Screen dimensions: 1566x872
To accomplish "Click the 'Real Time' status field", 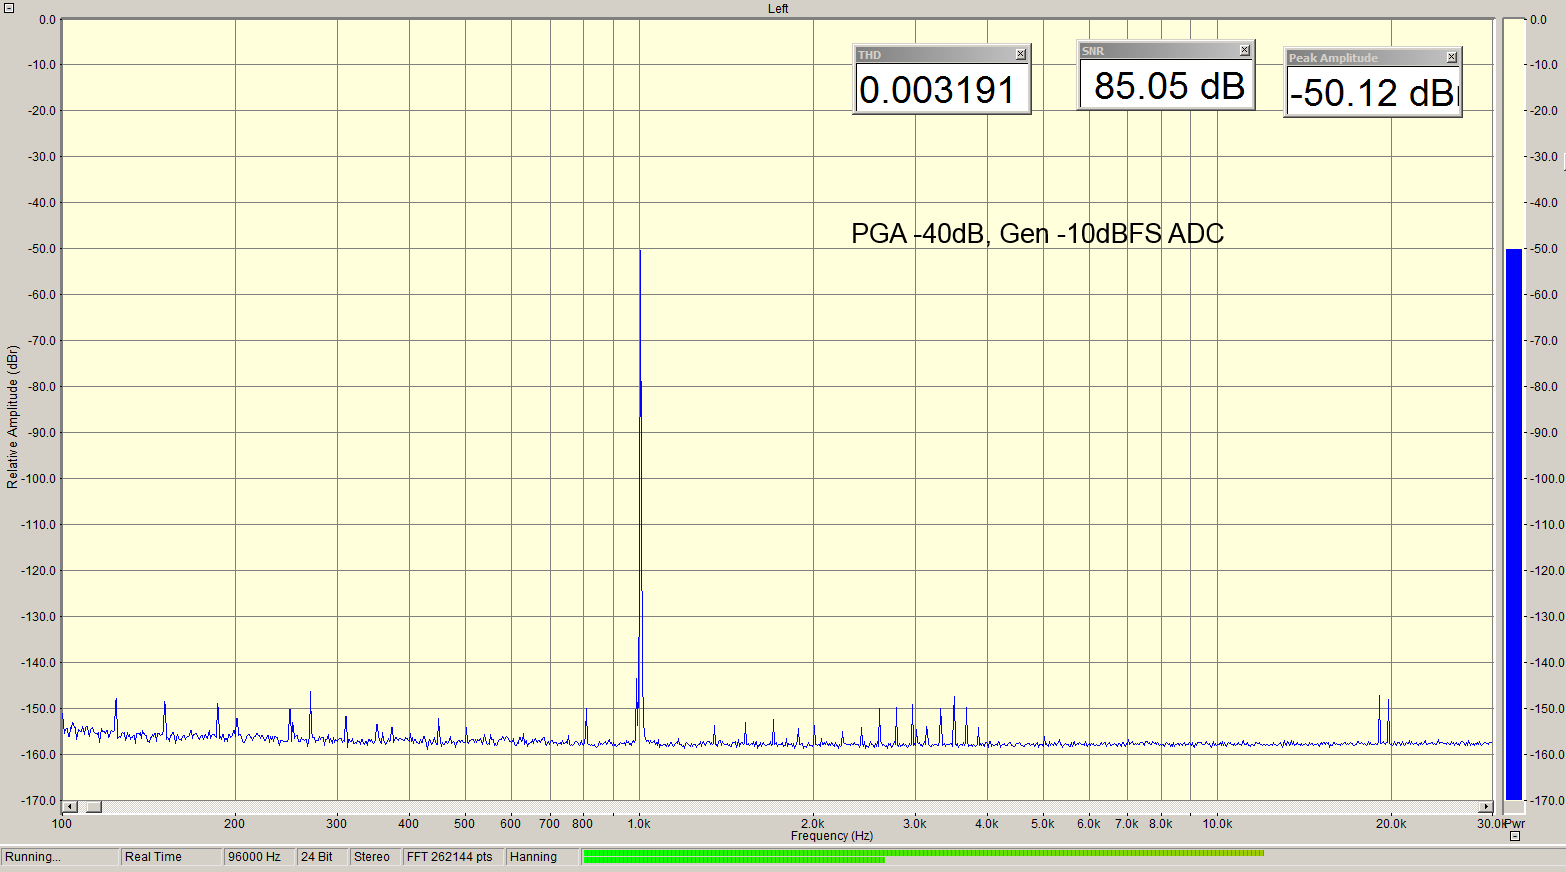I will click(171, 857).
